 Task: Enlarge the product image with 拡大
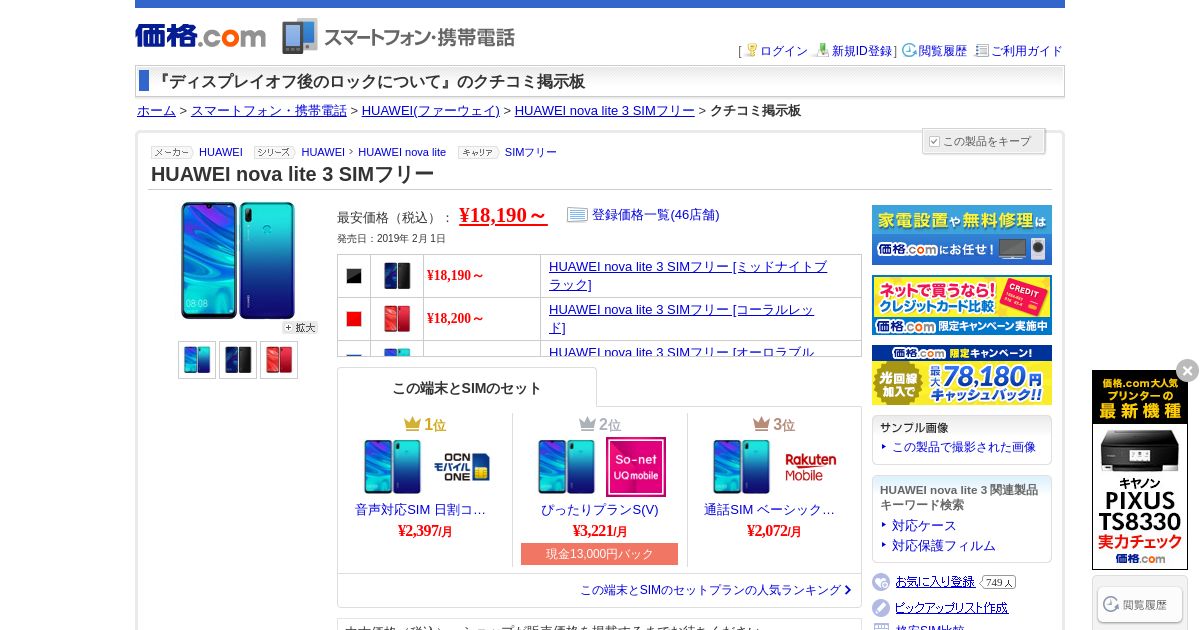(x=300, y=327)
